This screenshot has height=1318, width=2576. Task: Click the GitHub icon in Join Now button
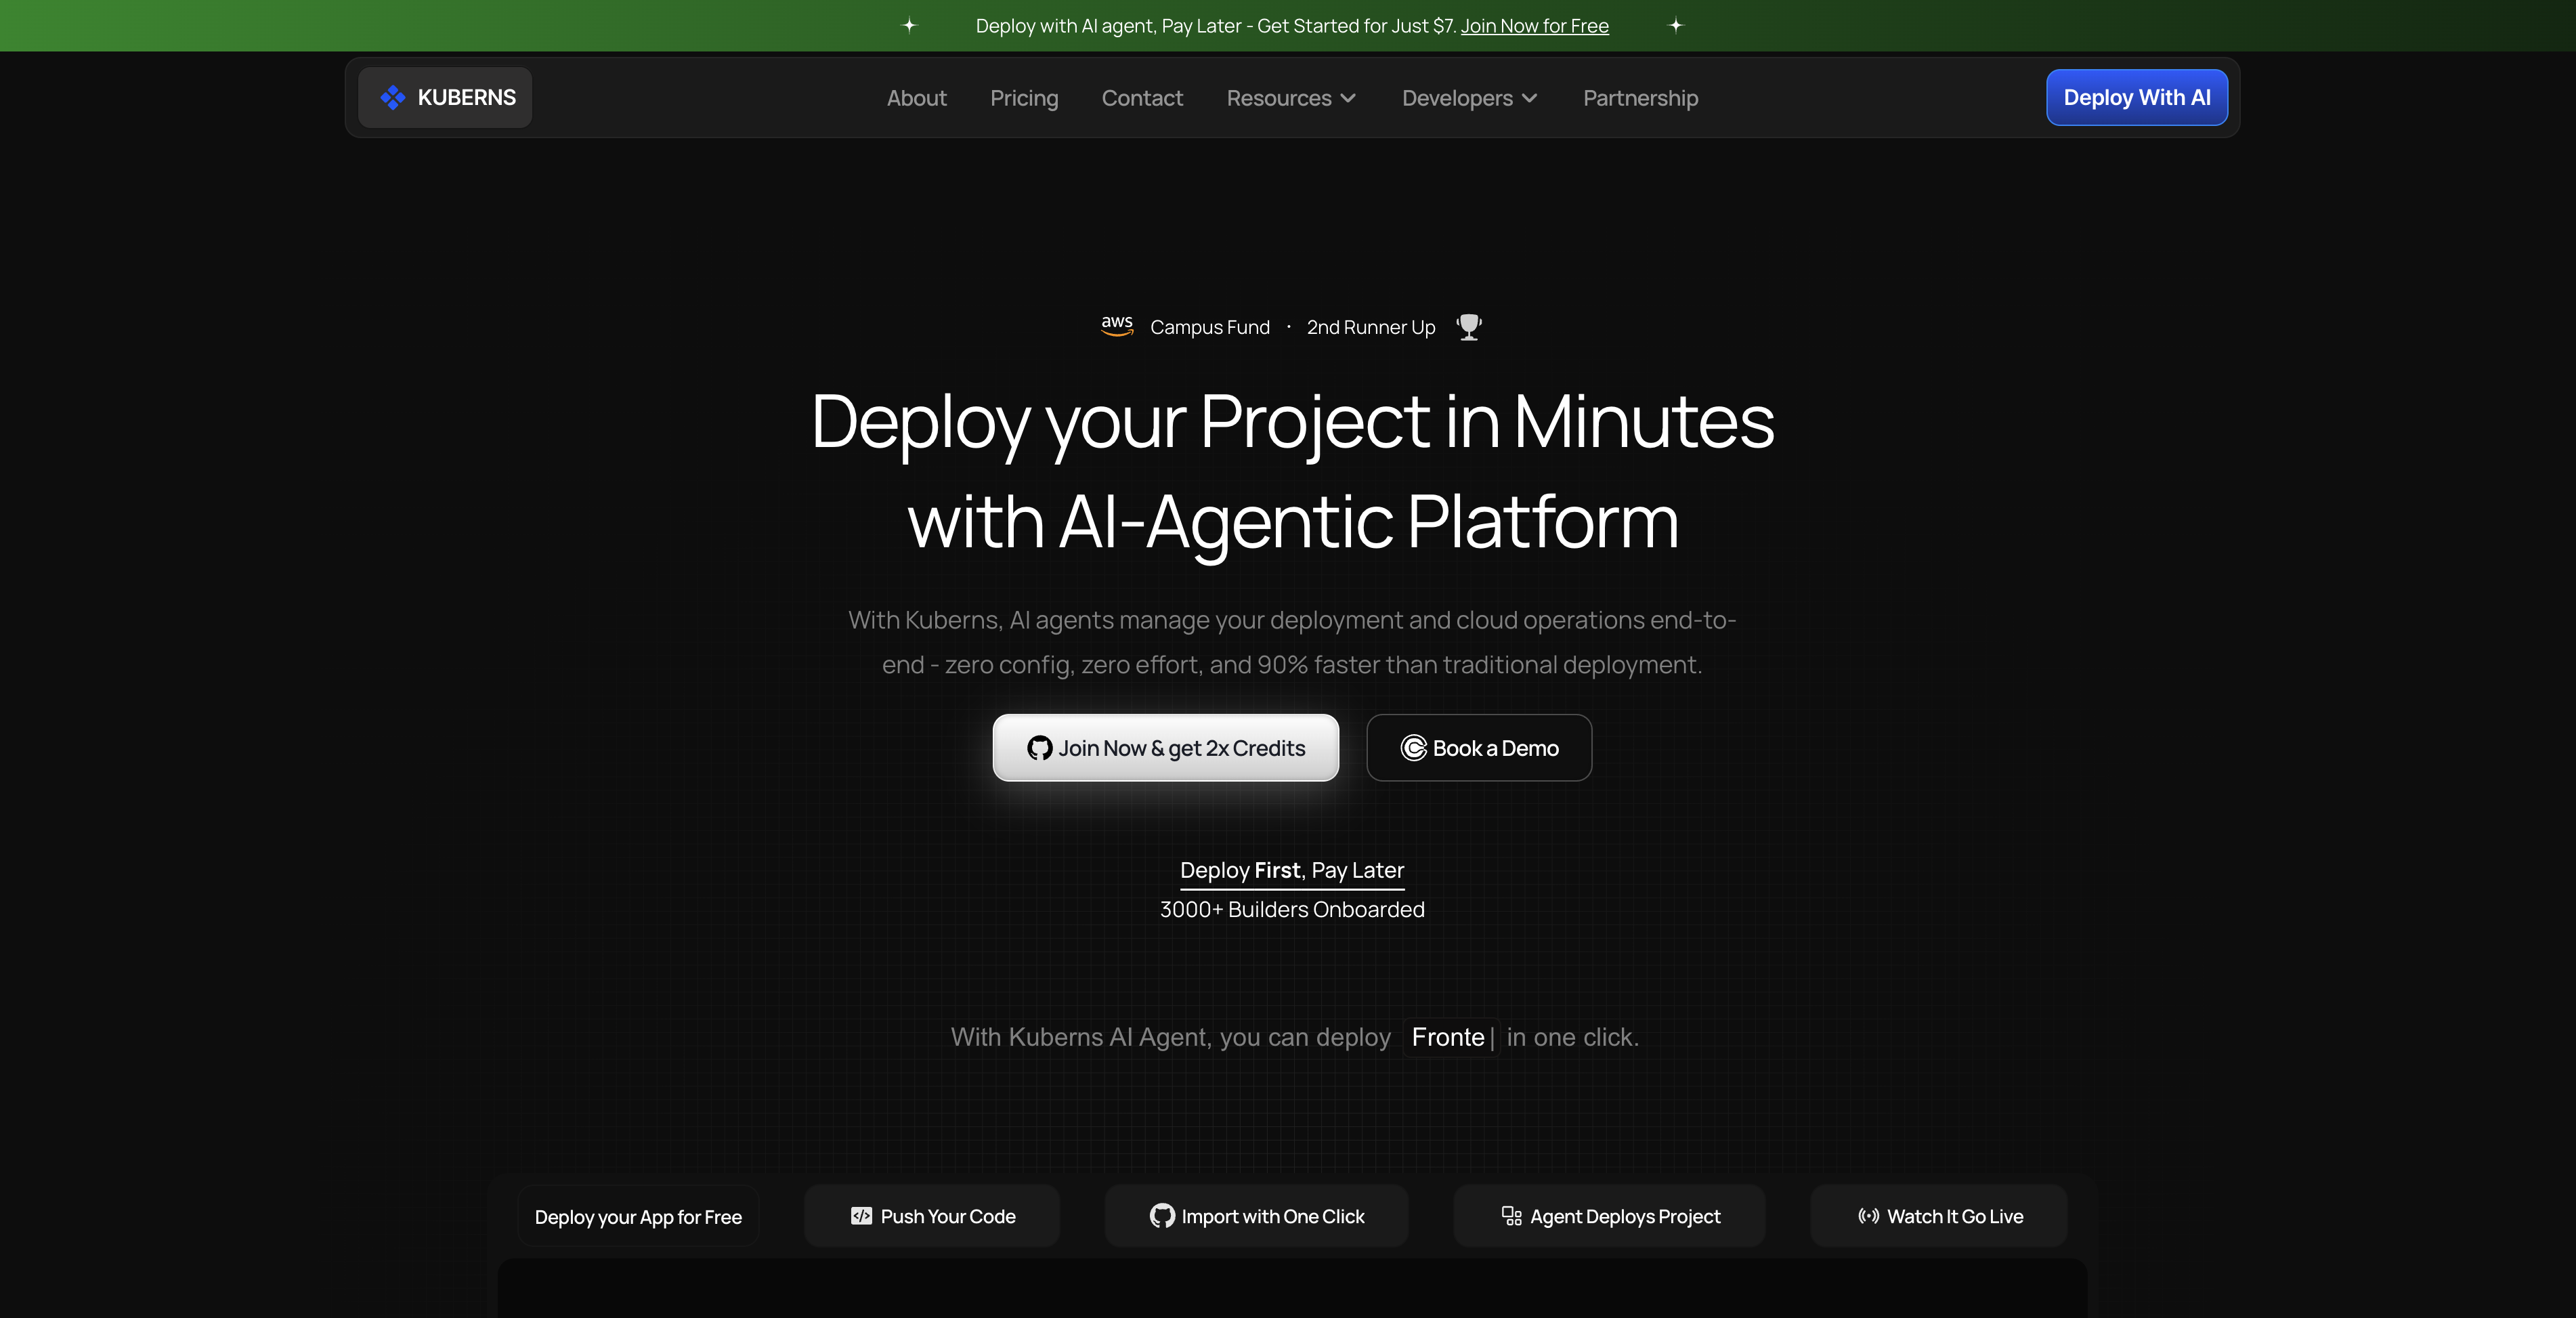click(x=1040, y=748)
